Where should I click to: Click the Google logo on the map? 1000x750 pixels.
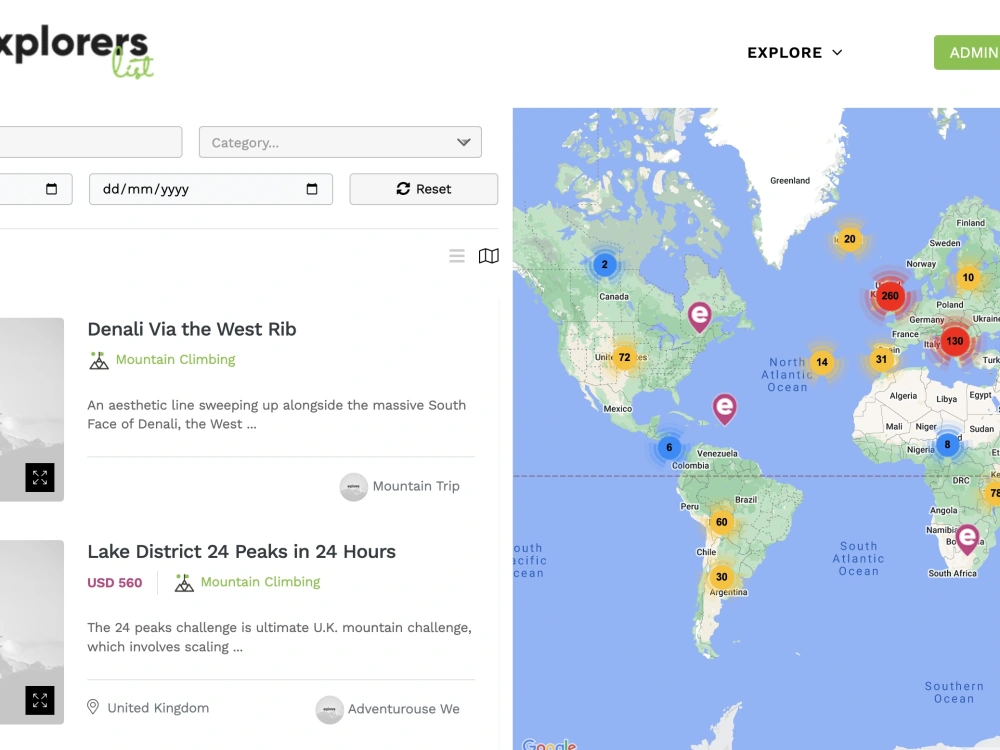tap(549, 744)
